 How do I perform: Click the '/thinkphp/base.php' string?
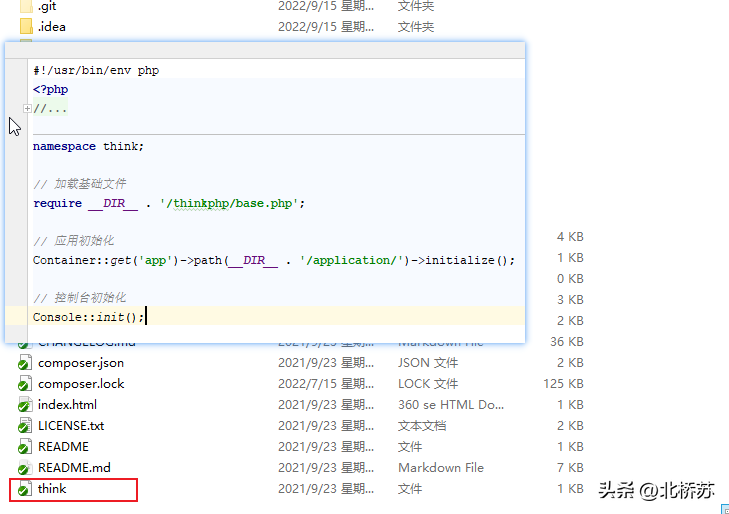[229, 203]
